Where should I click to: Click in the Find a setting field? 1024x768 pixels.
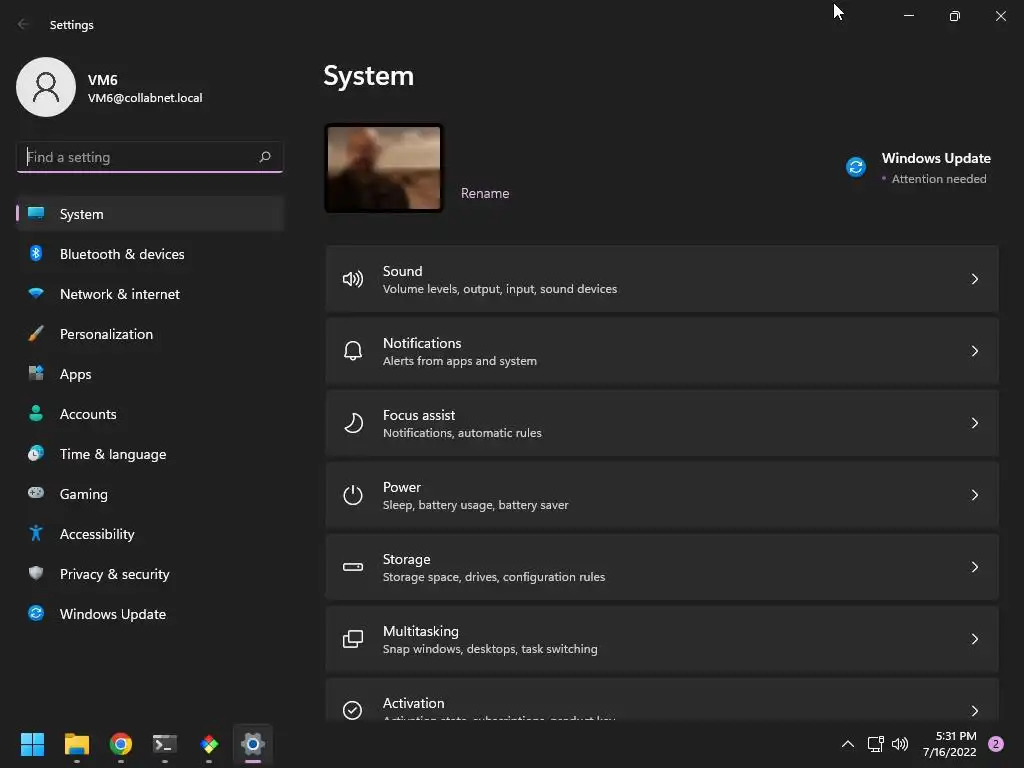click(150, 157)
